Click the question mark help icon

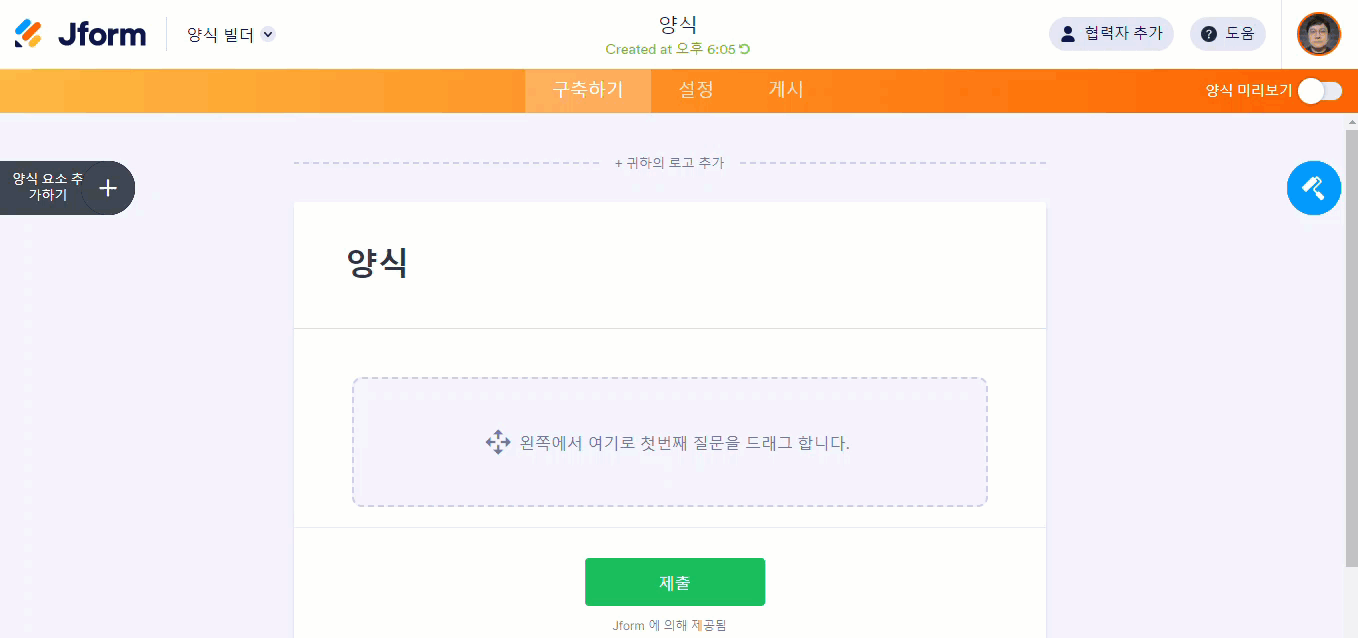1209,34
